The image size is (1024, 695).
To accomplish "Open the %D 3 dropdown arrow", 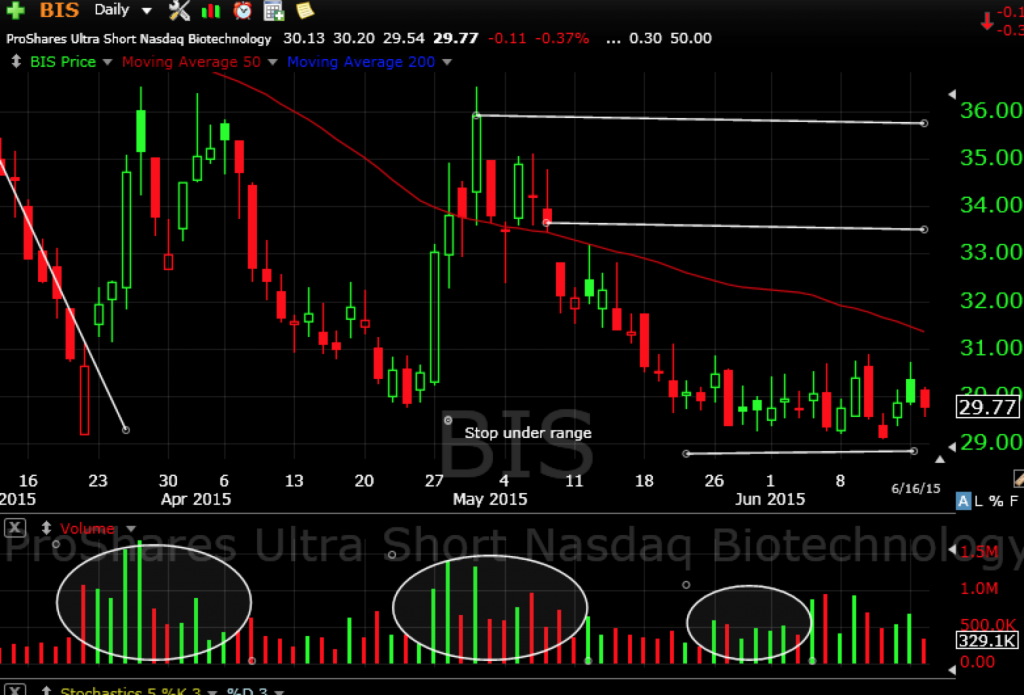I will point(280,692).
